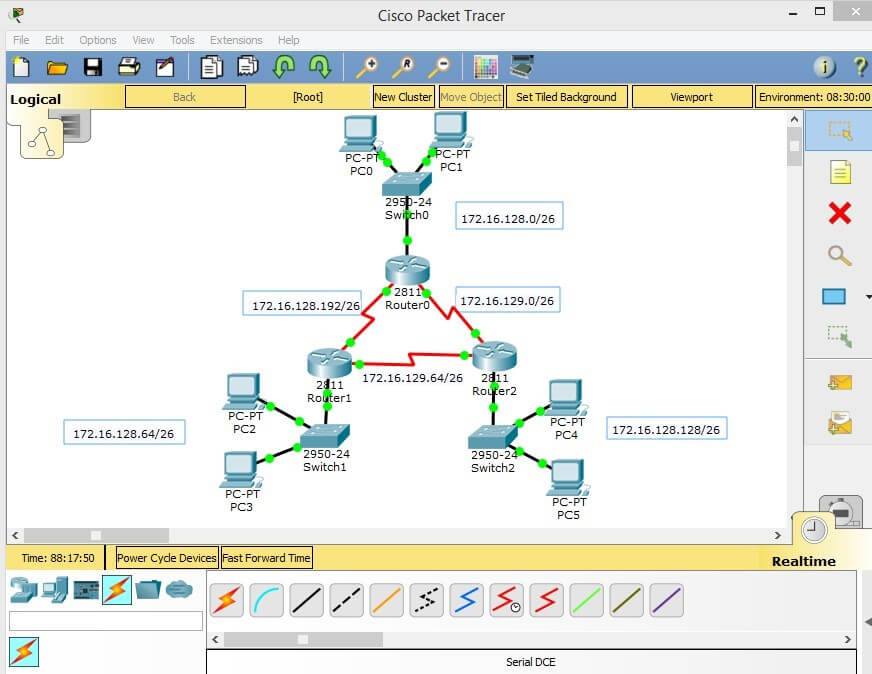The image size is (872, 674).
Task: Select the Router1 device
Action: (x=329, y=363)
